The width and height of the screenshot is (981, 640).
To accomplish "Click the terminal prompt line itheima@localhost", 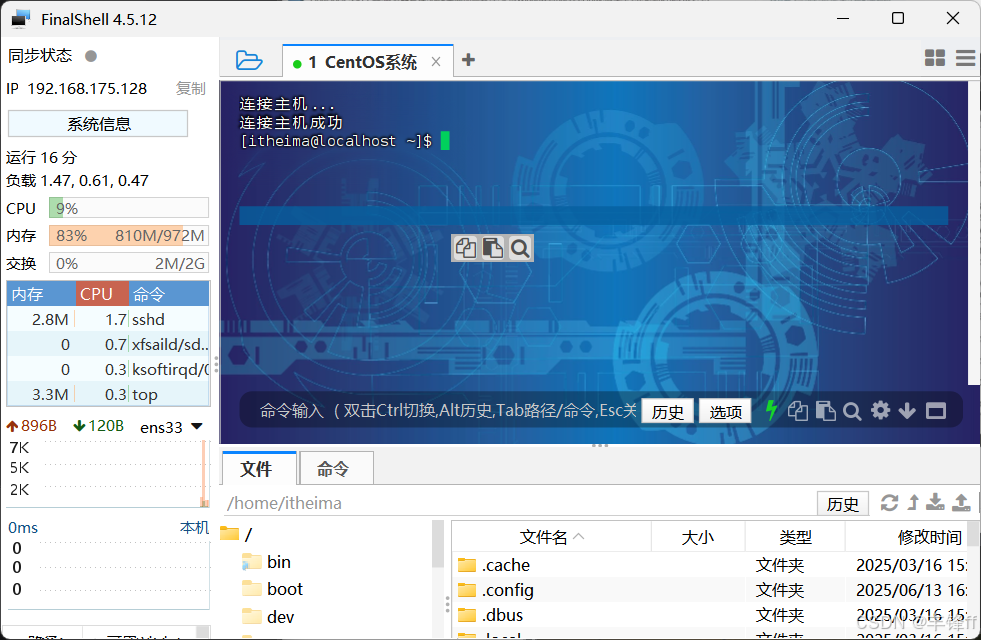I will coord(336,141).
